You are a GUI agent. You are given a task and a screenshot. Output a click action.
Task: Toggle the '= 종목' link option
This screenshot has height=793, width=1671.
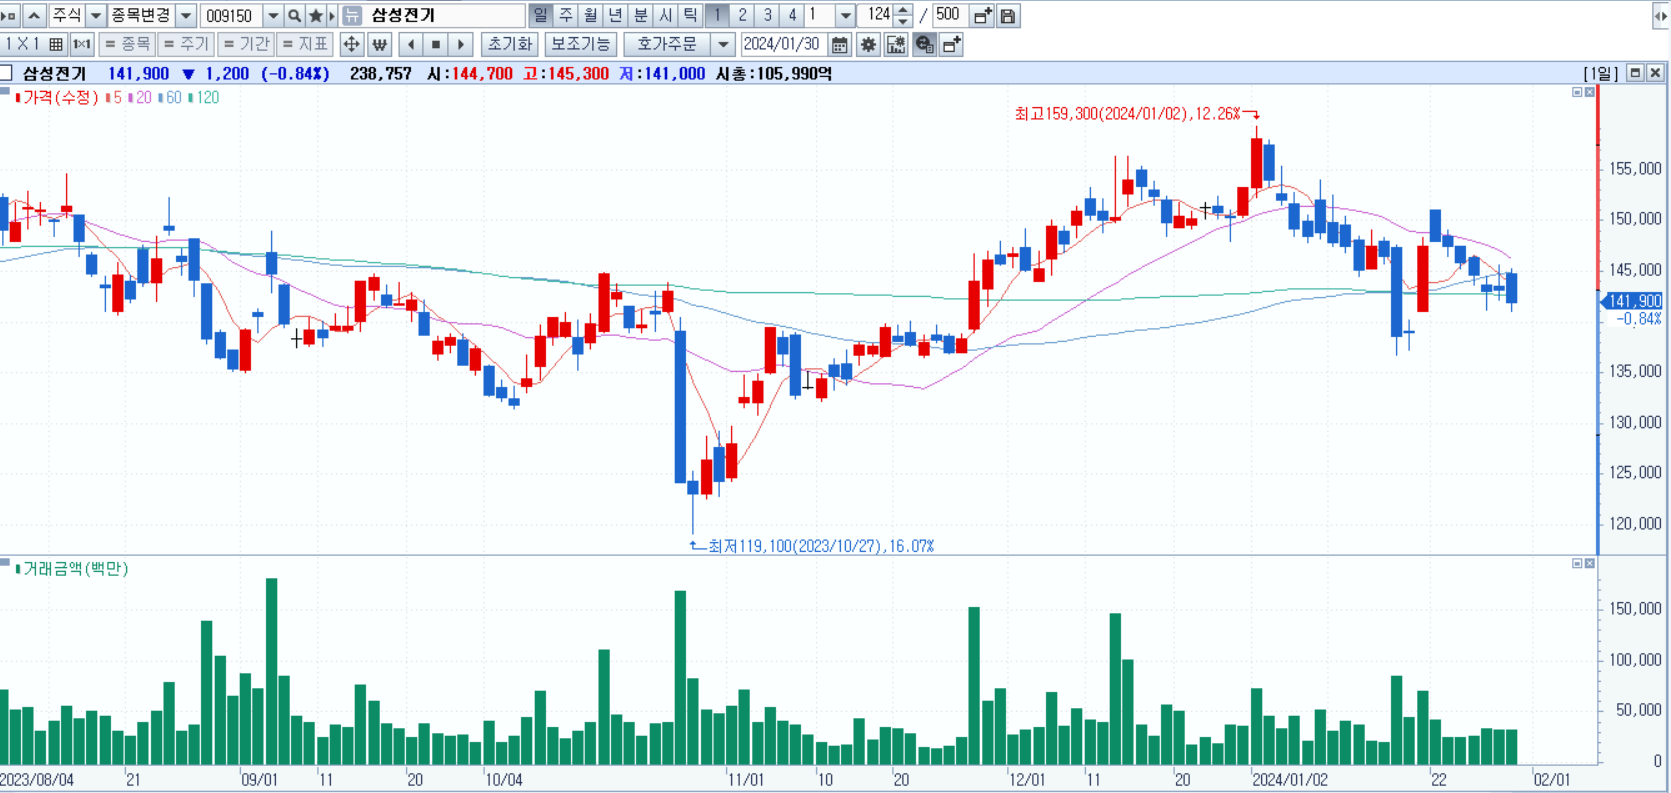pos(127,44)
